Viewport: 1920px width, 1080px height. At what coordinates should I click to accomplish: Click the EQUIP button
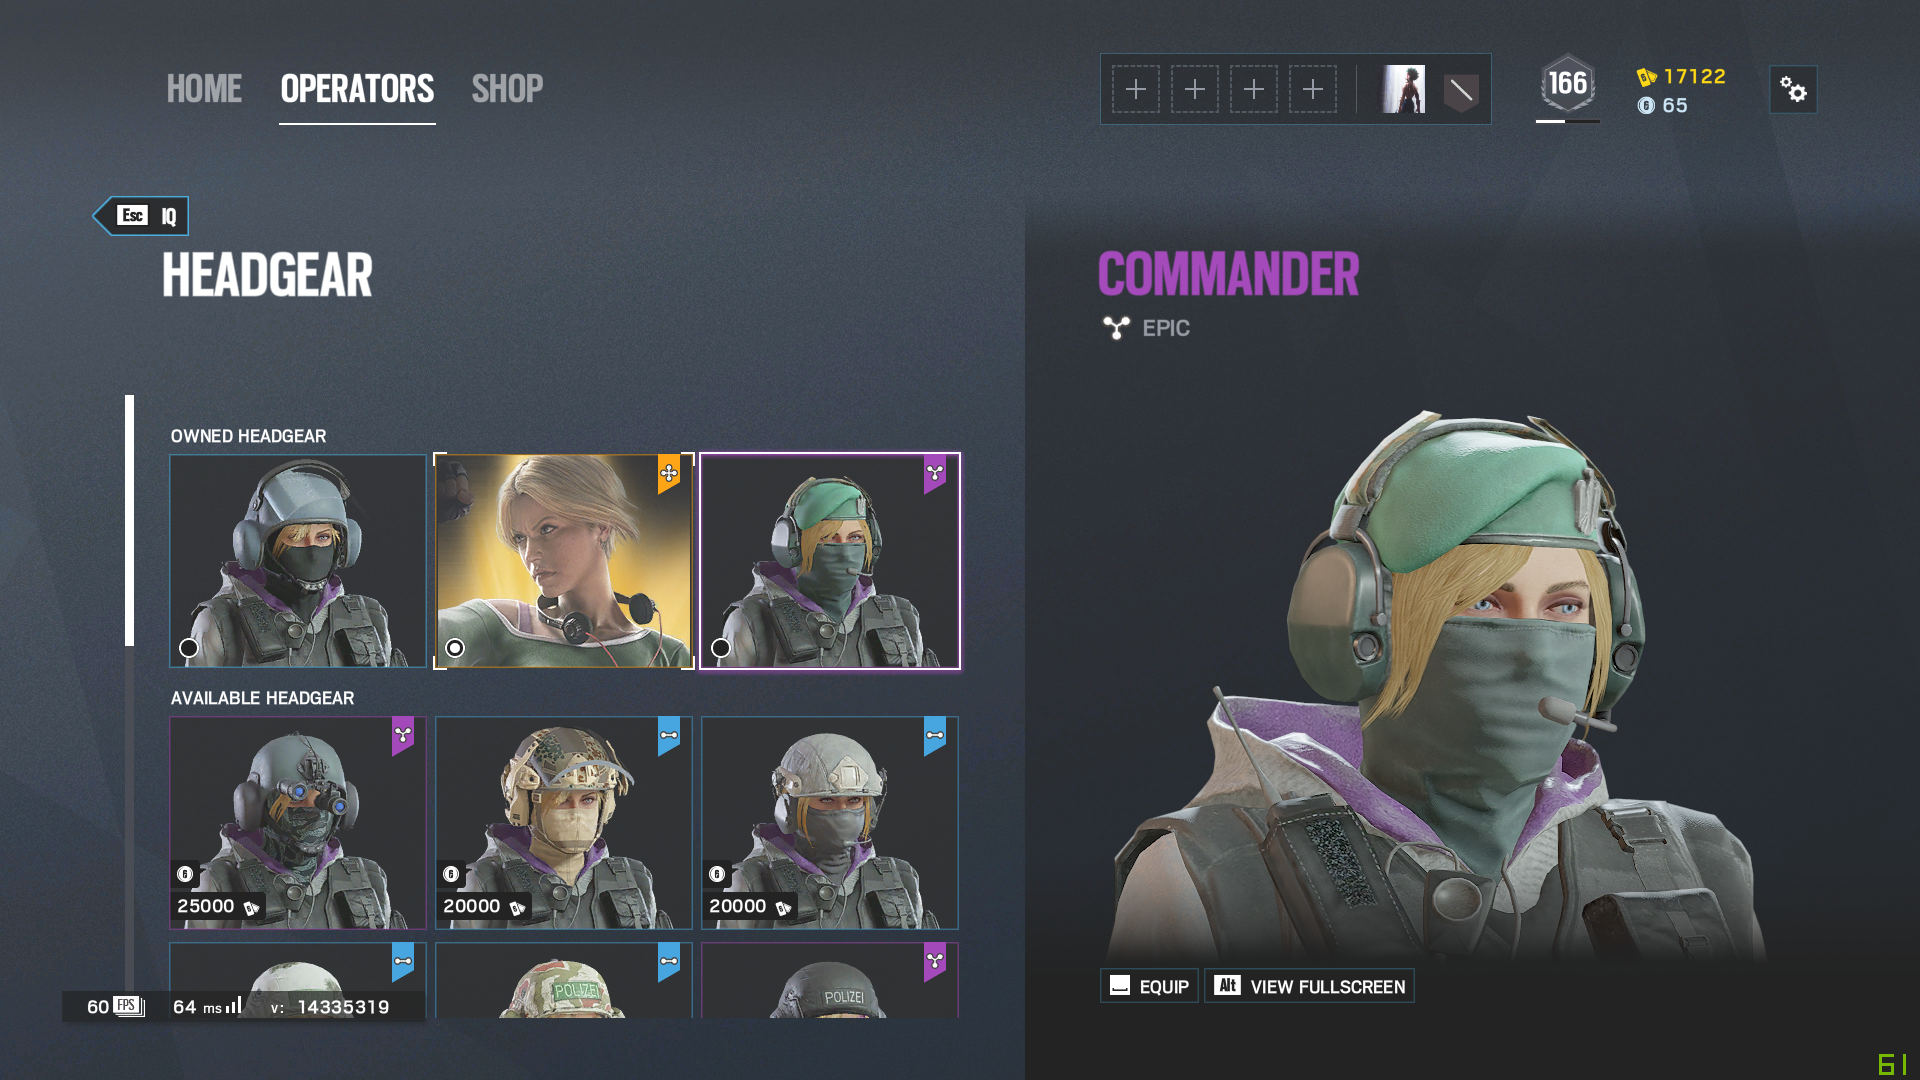click(1149, 986)
